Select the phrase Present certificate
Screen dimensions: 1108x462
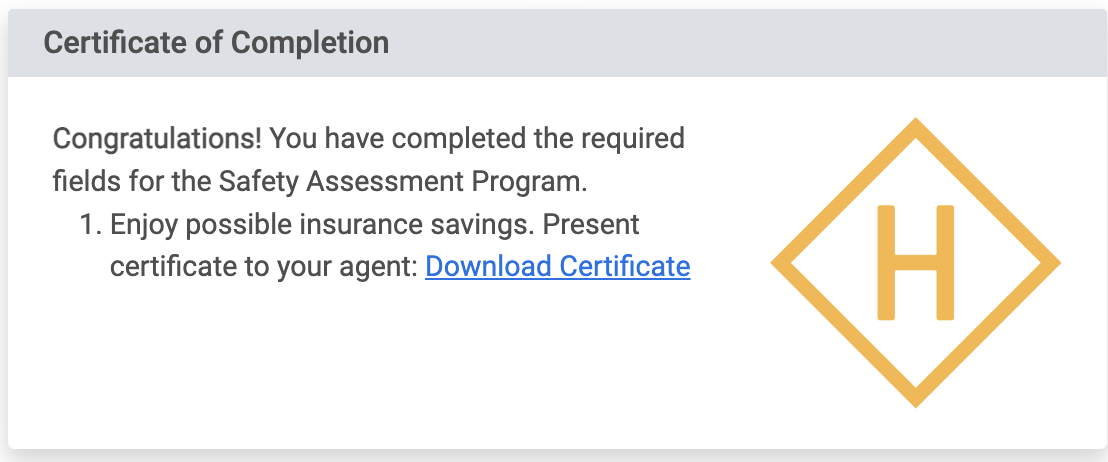coord(375,245)
